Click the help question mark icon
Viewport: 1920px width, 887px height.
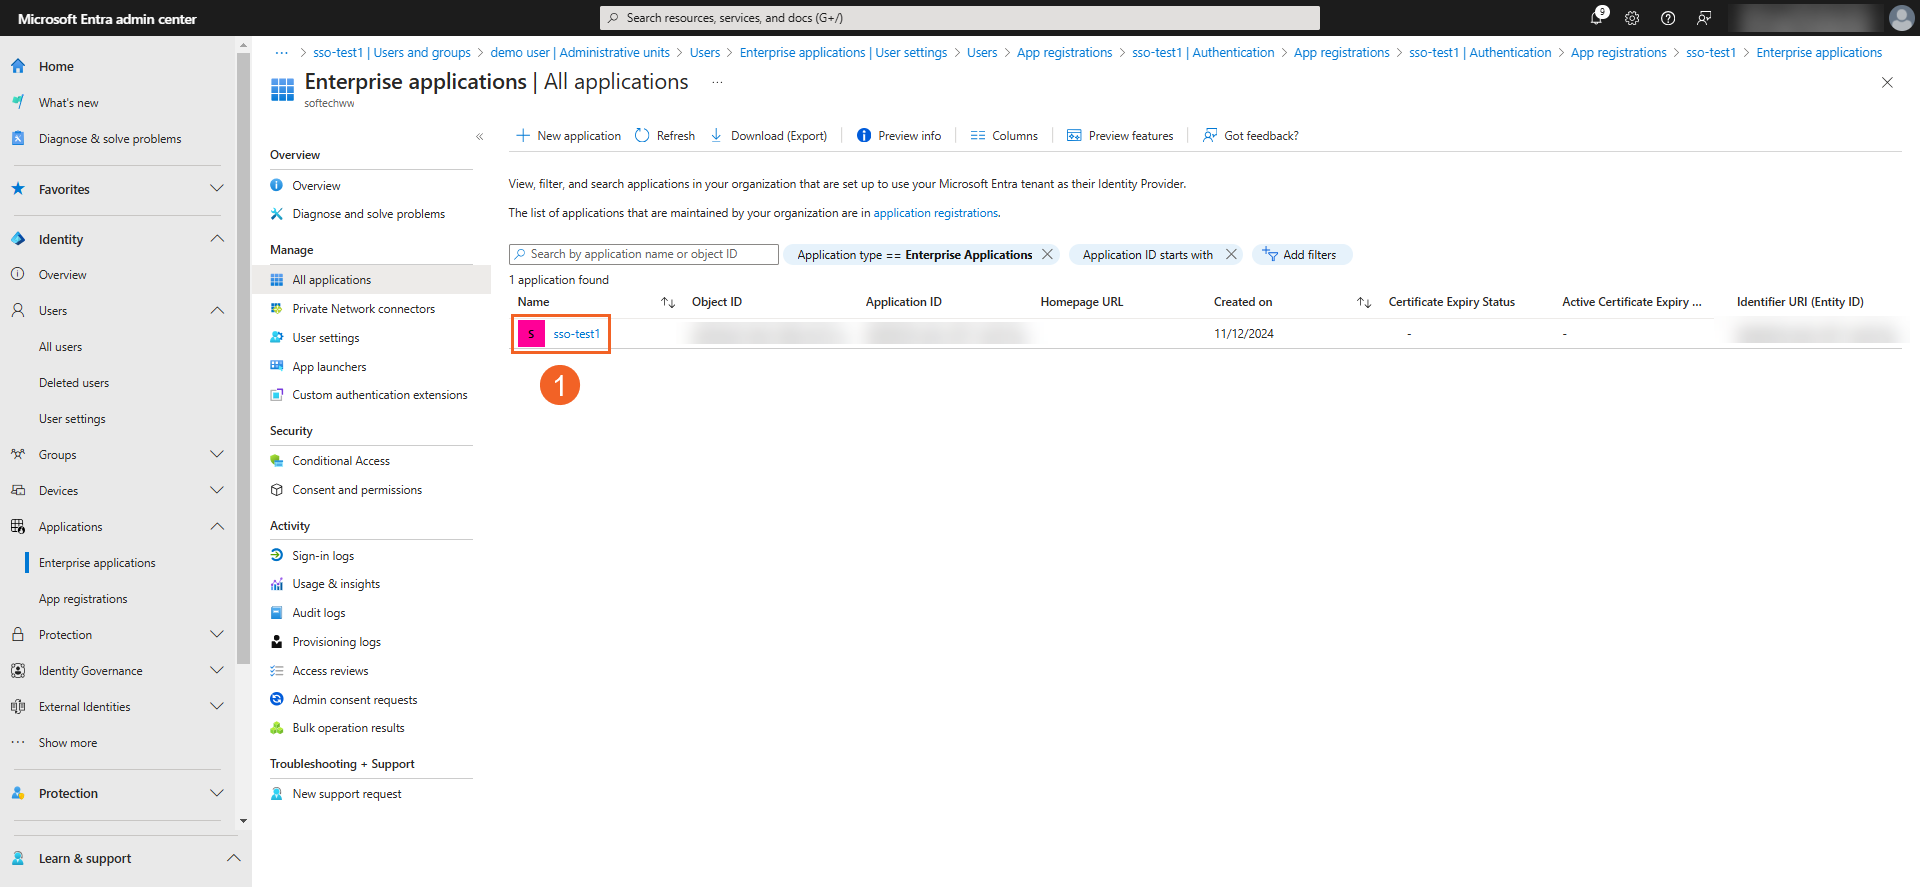[x=1668, y=18]
